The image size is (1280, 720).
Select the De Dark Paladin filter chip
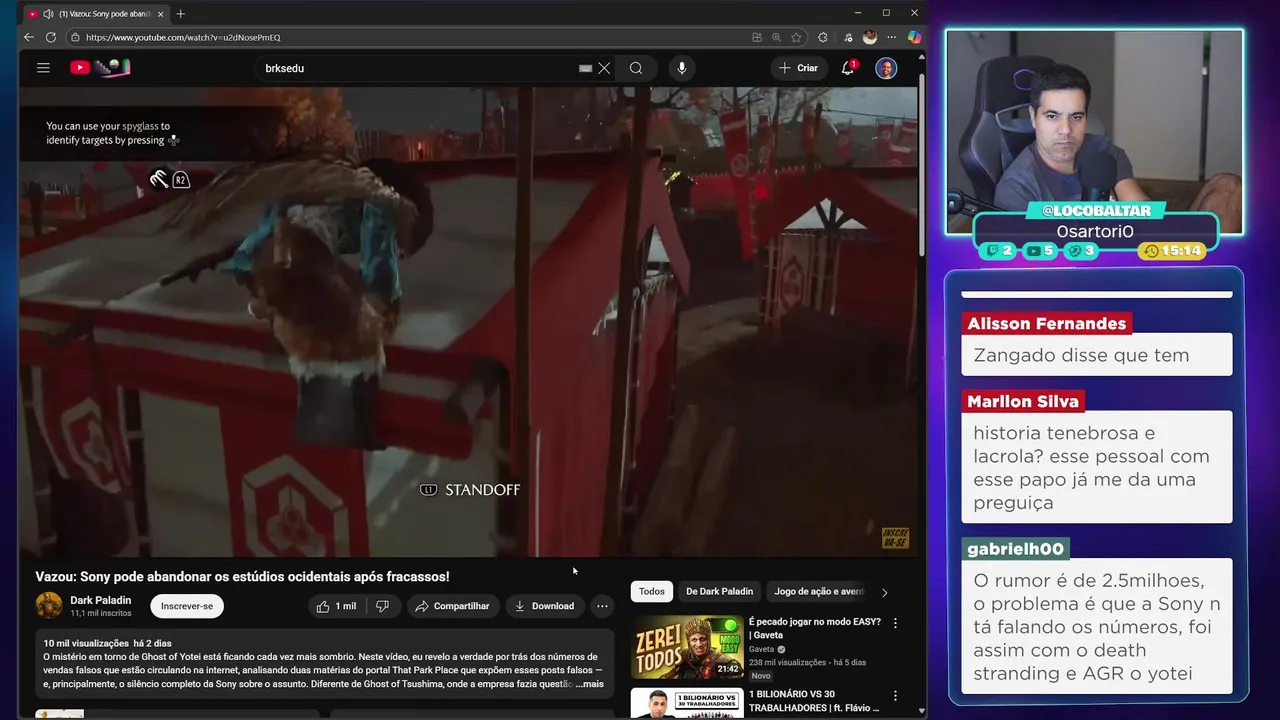point(720,591)
